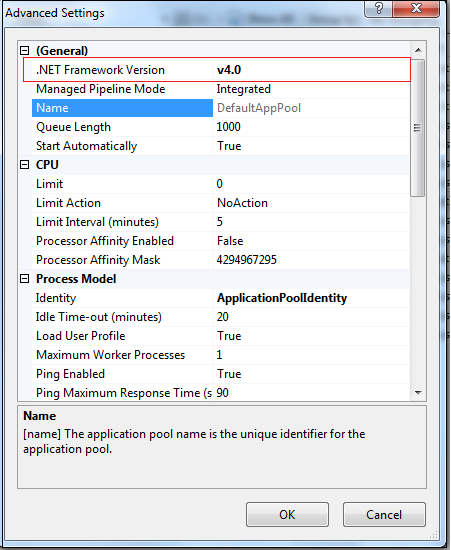Click the (General) section header label
The width and height of the screenshot is (451, 550).
click(62, 51)
